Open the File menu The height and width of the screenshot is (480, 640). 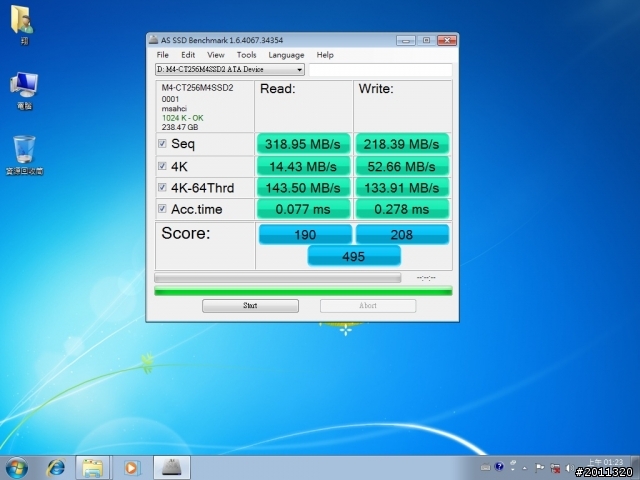pos(162,55)
